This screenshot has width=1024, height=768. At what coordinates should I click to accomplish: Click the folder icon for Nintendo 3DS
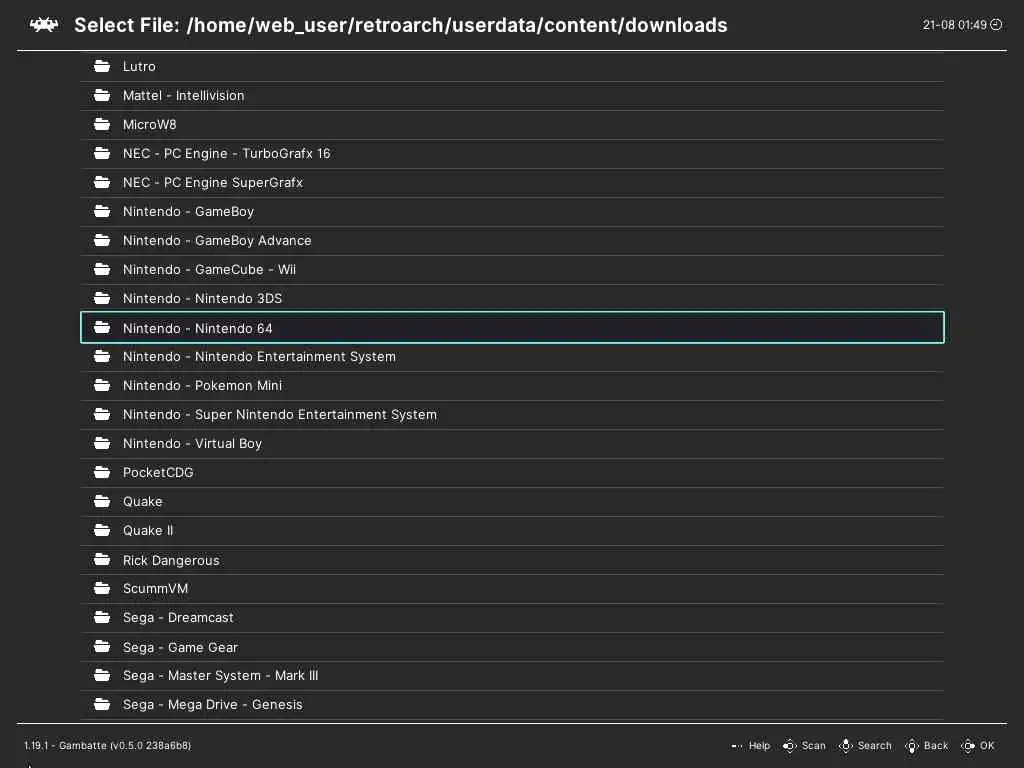tap(102, 298)
